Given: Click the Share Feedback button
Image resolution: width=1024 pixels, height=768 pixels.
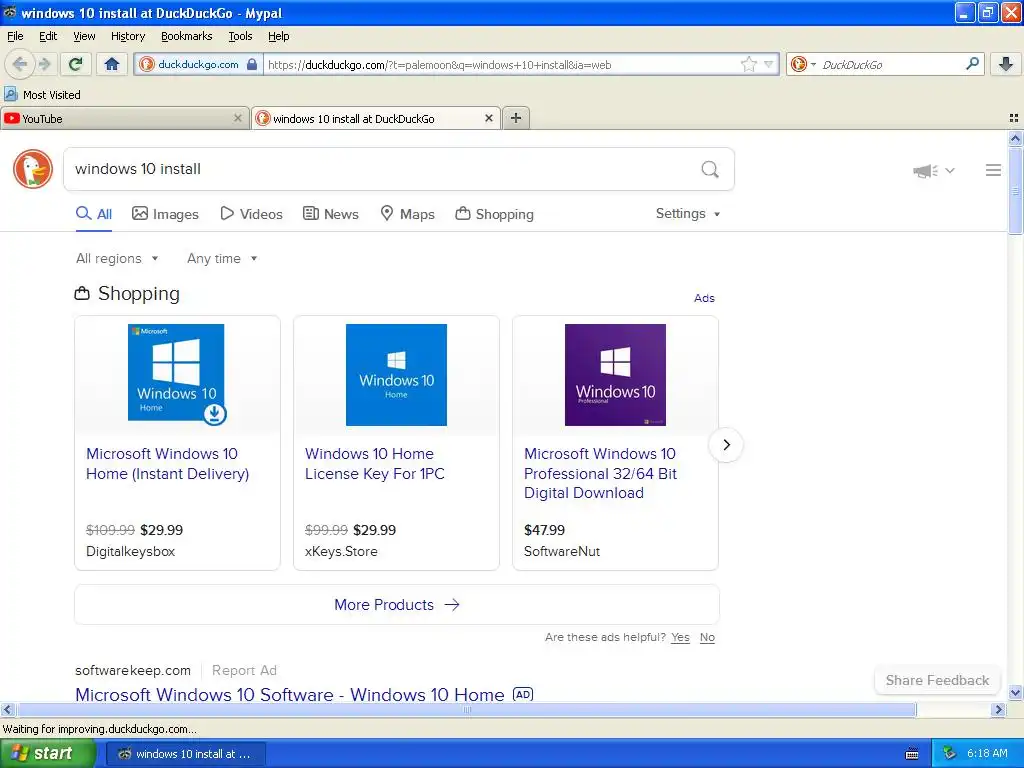Looking at the screenshot, I should click(x=937, y=680).
